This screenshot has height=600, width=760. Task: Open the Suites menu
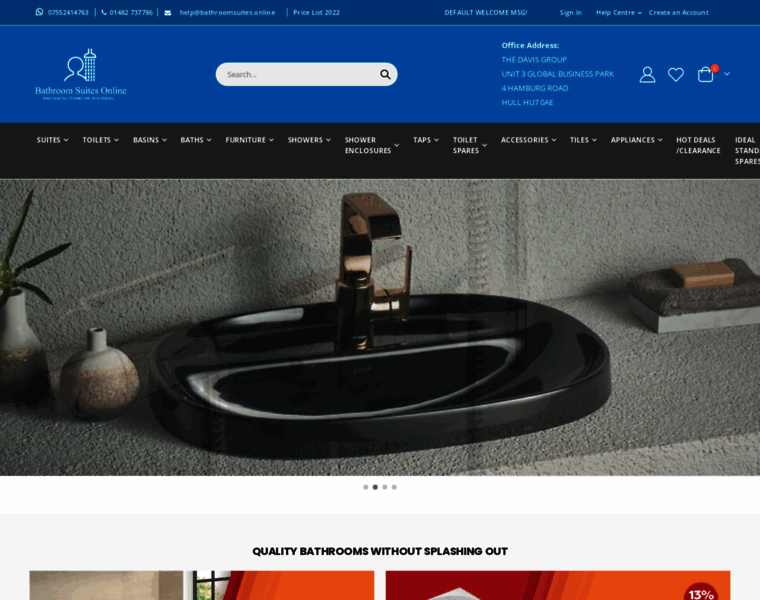pyautogui.click(x=52, y=140)
